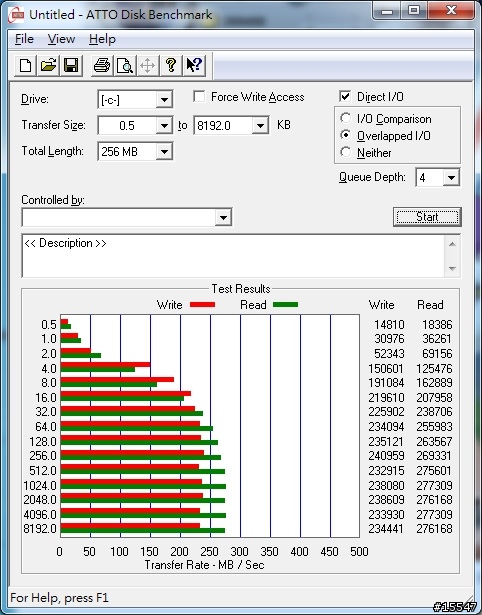Click the write value 240959

click(386, 456)
